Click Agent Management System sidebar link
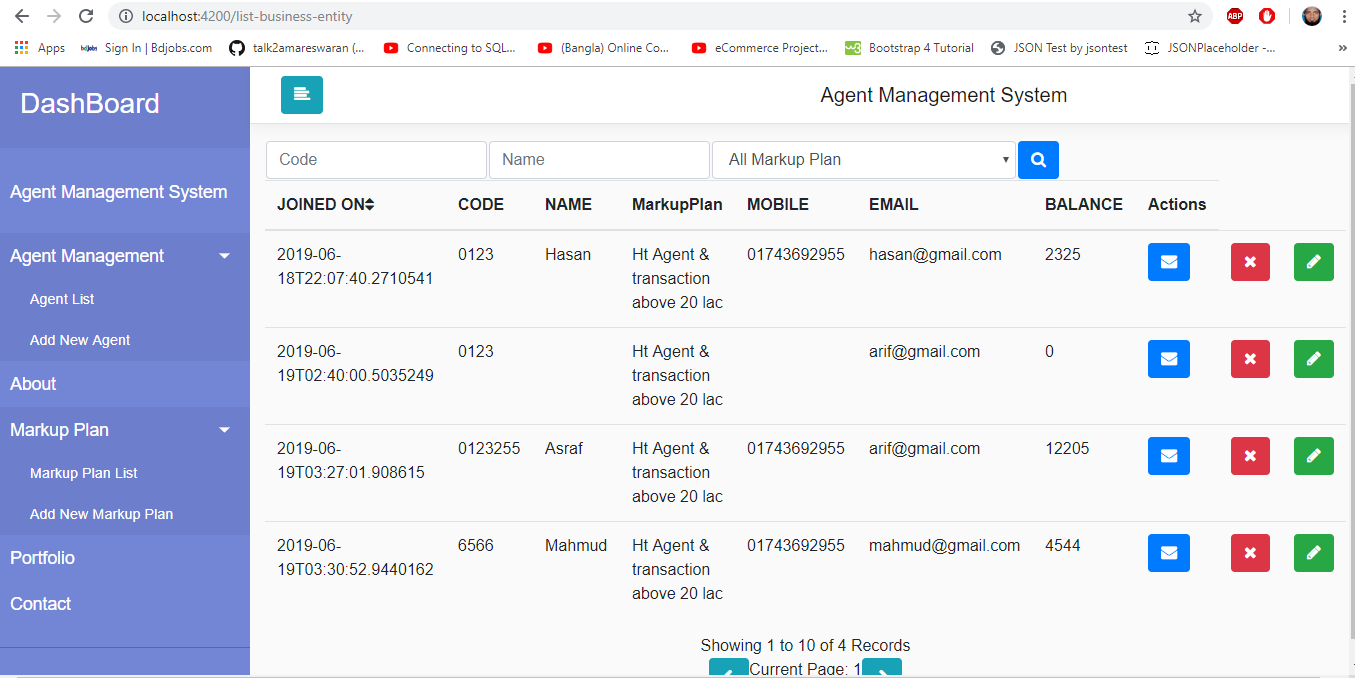The width and height of the screenshot is (1355, 678). 119,192
